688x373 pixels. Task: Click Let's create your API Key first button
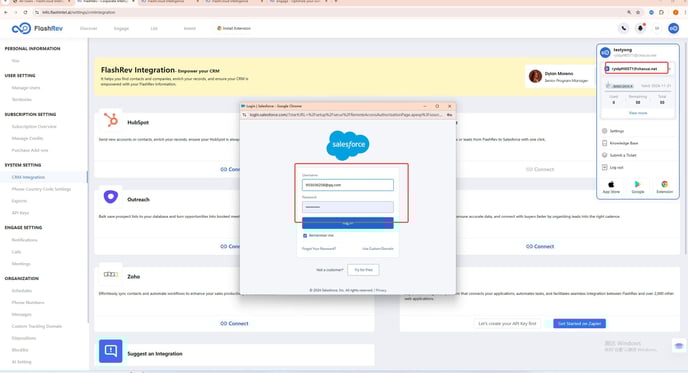tap(507, 323)
